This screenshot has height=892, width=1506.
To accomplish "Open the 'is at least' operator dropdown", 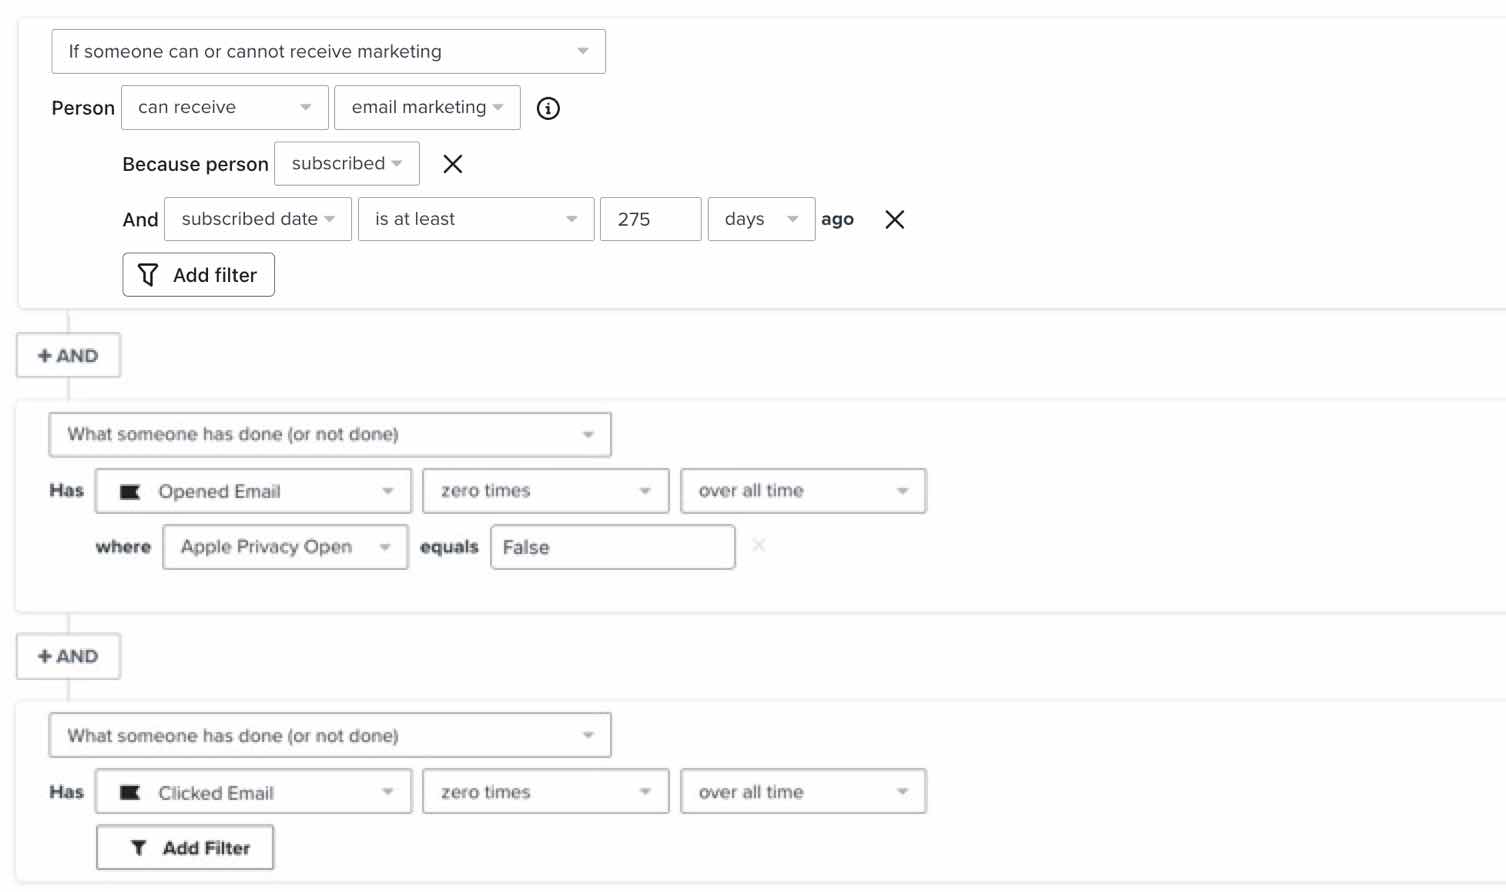I will pyautogui.click(x=476, y=220).
